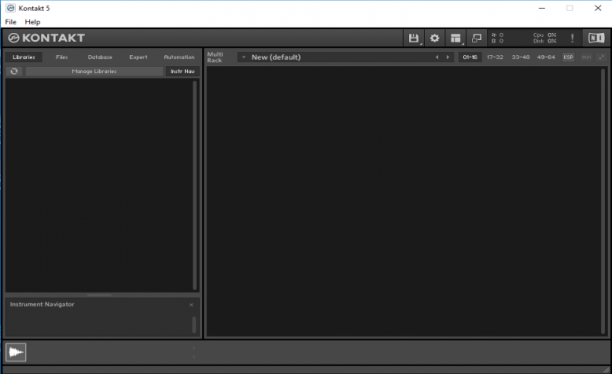The image size is (612, 374).
Task: Click the Instrument Navigator scrollbar
Action: 194,324
